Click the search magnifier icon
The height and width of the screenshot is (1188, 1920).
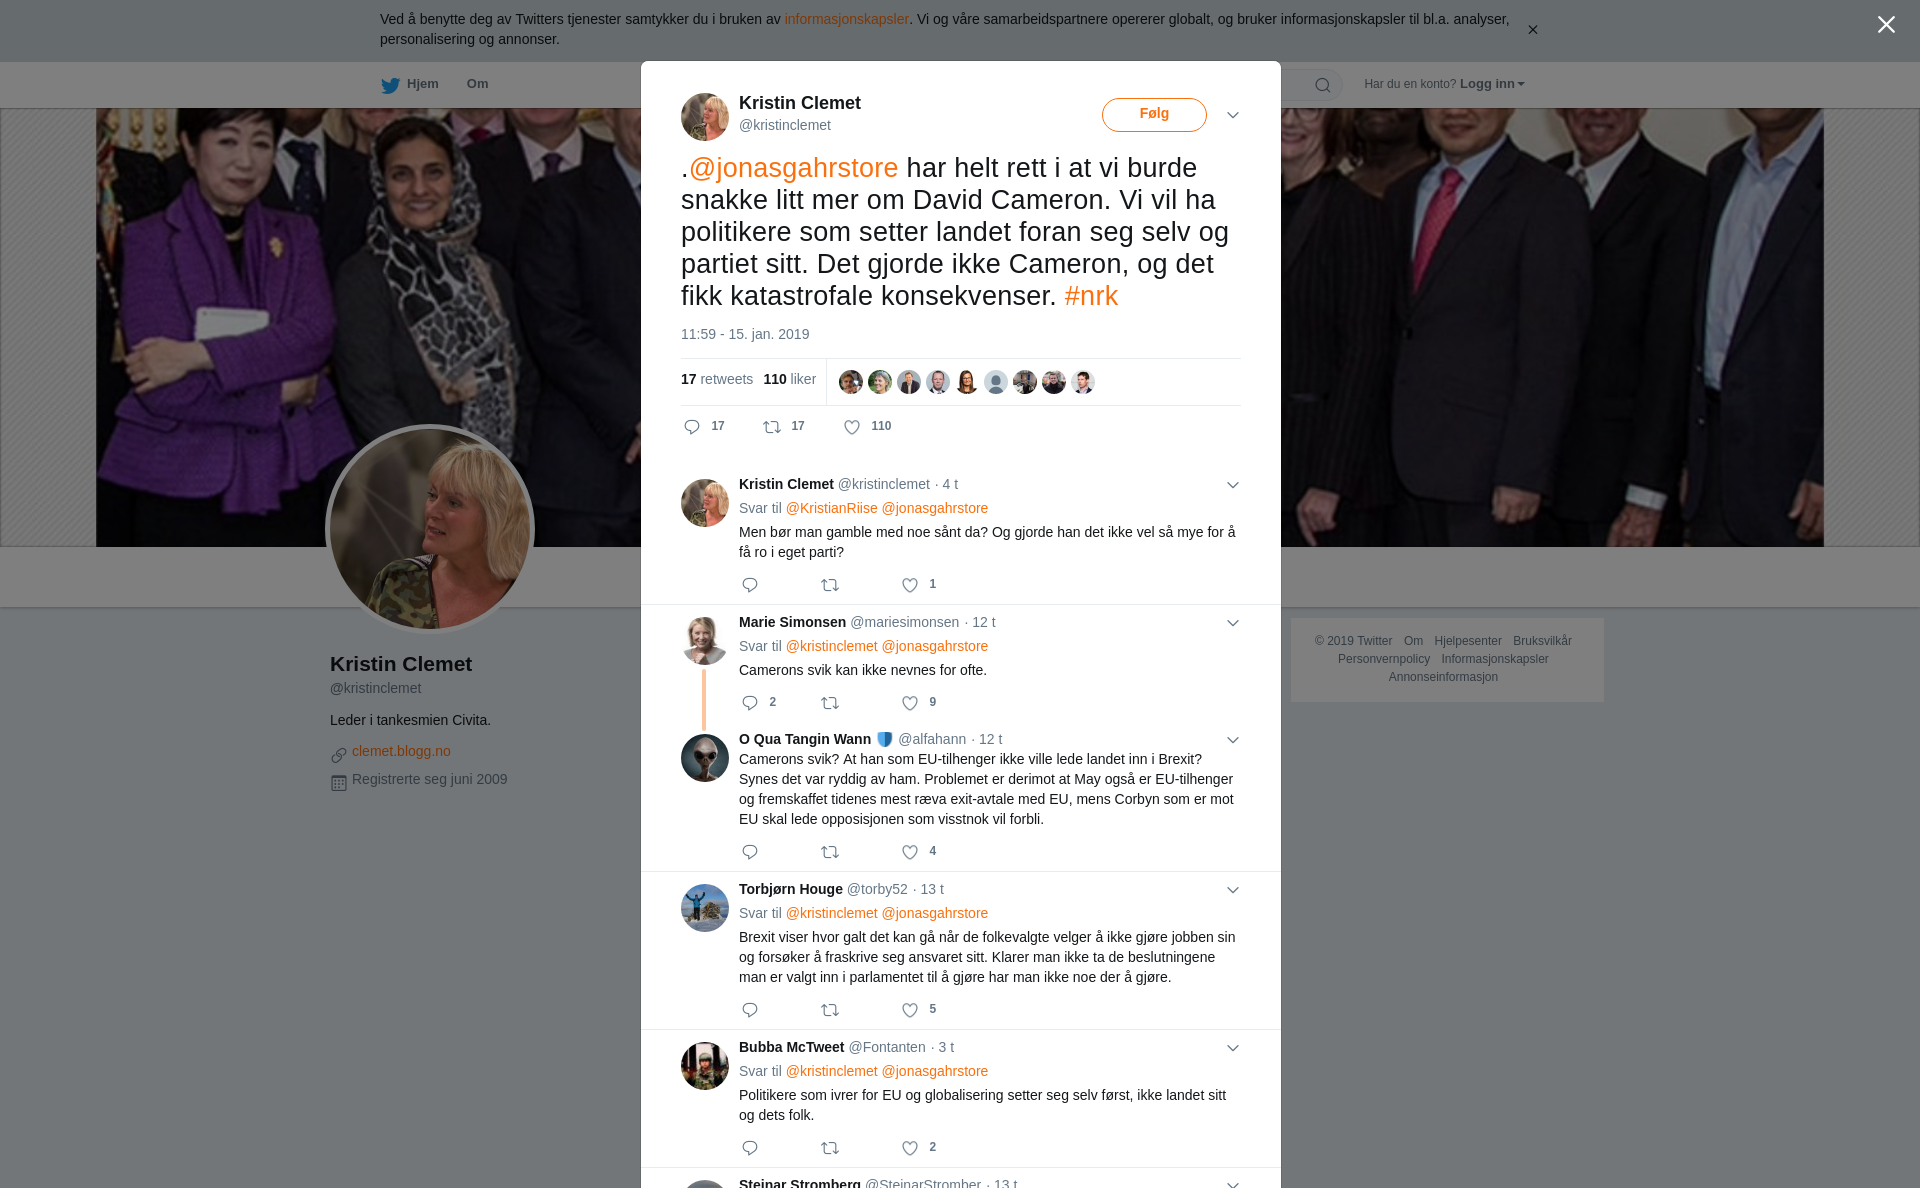(x=1323, y=85)
